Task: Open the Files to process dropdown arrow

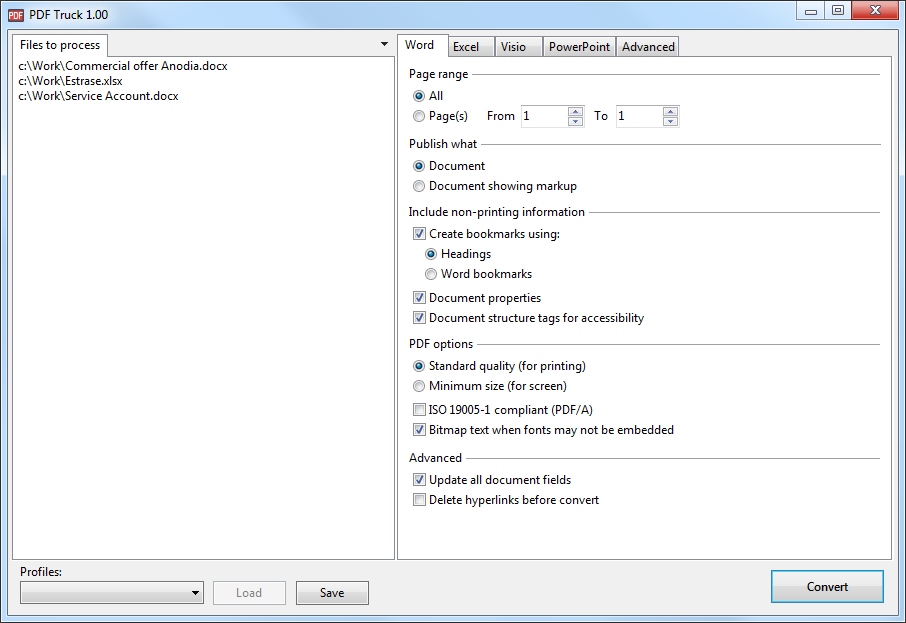Action: tap(384, 44)
